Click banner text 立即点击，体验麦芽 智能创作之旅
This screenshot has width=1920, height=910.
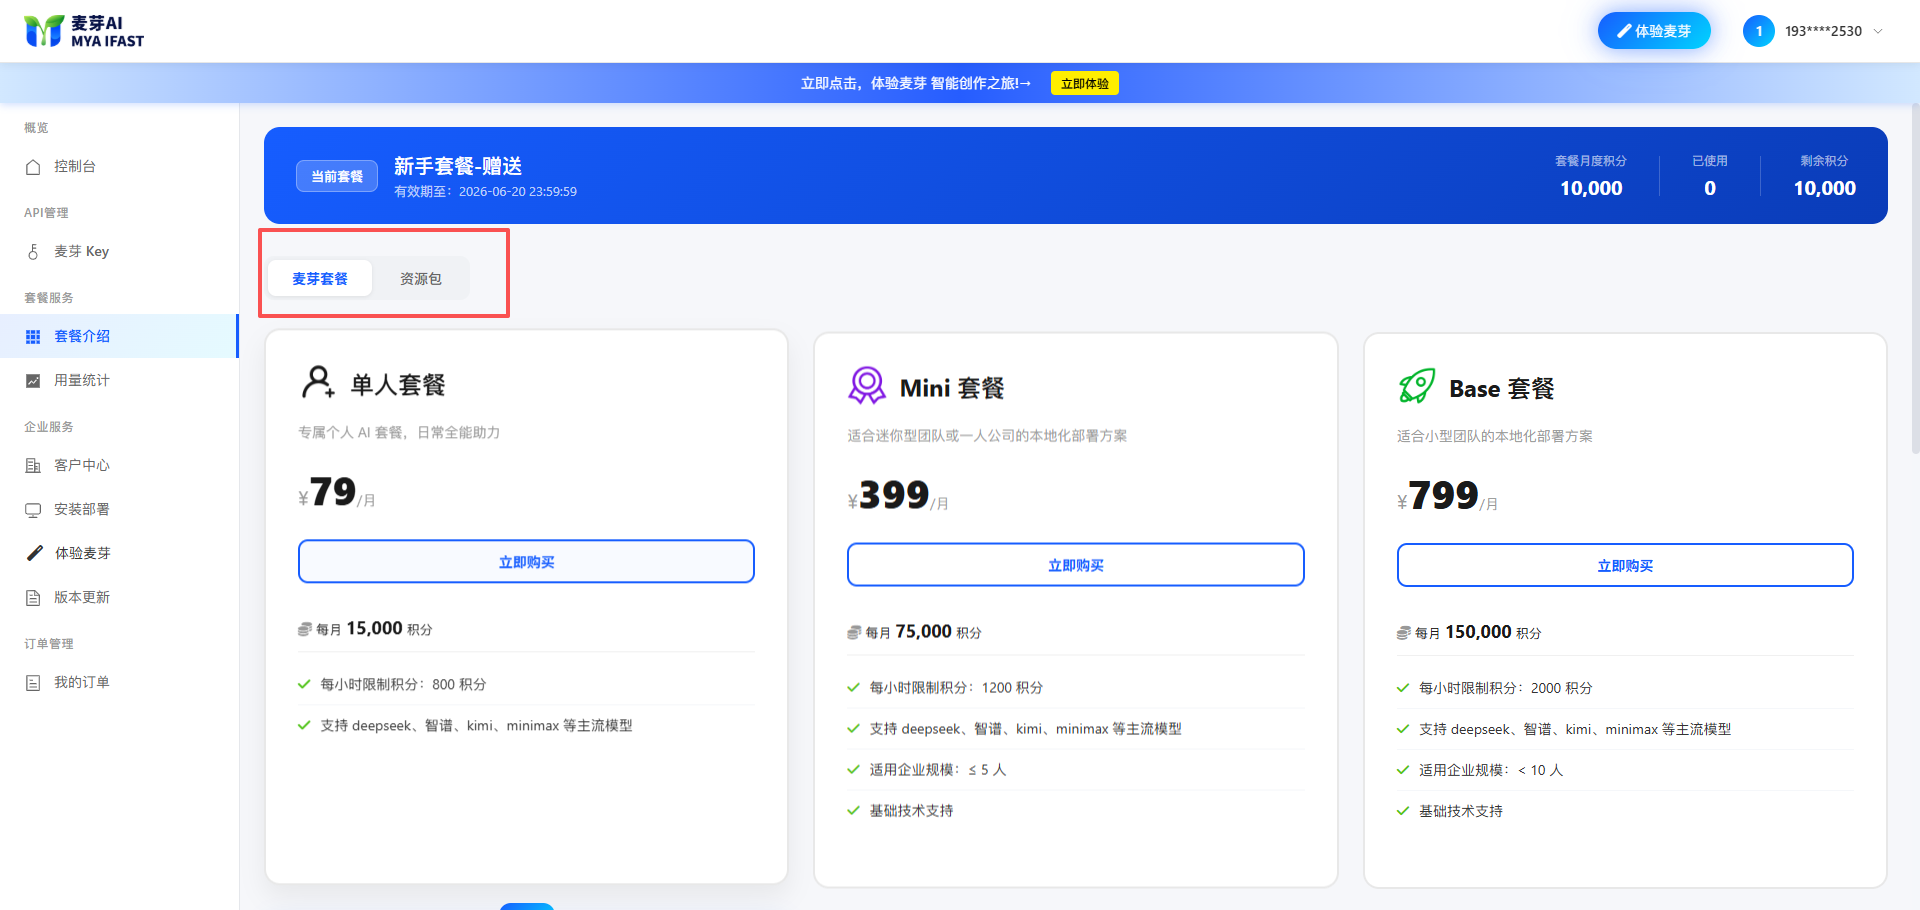916,84
